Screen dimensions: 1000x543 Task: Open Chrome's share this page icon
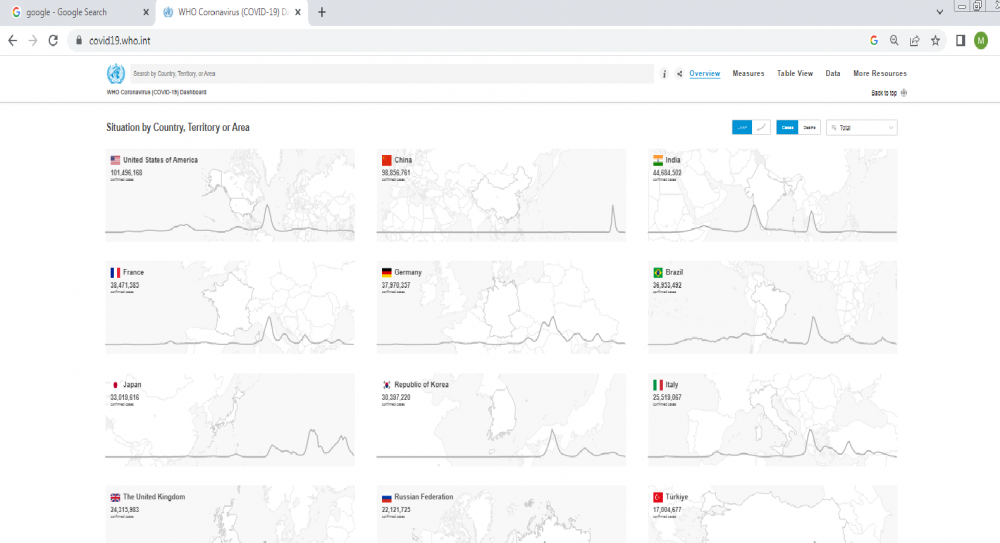pyautogui.click(x=914, y=41)
